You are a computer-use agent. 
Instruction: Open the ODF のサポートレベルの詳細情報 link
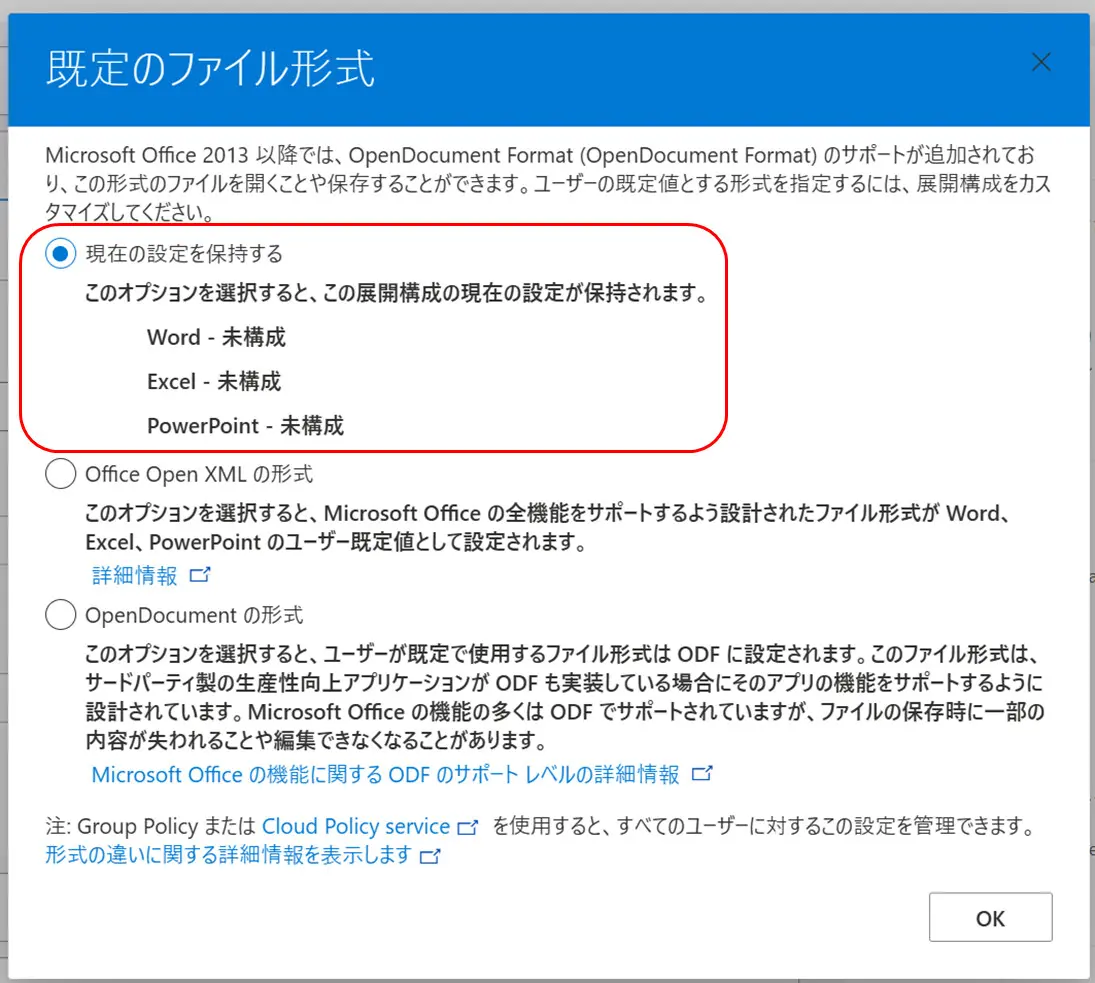[x=385, y=773]
